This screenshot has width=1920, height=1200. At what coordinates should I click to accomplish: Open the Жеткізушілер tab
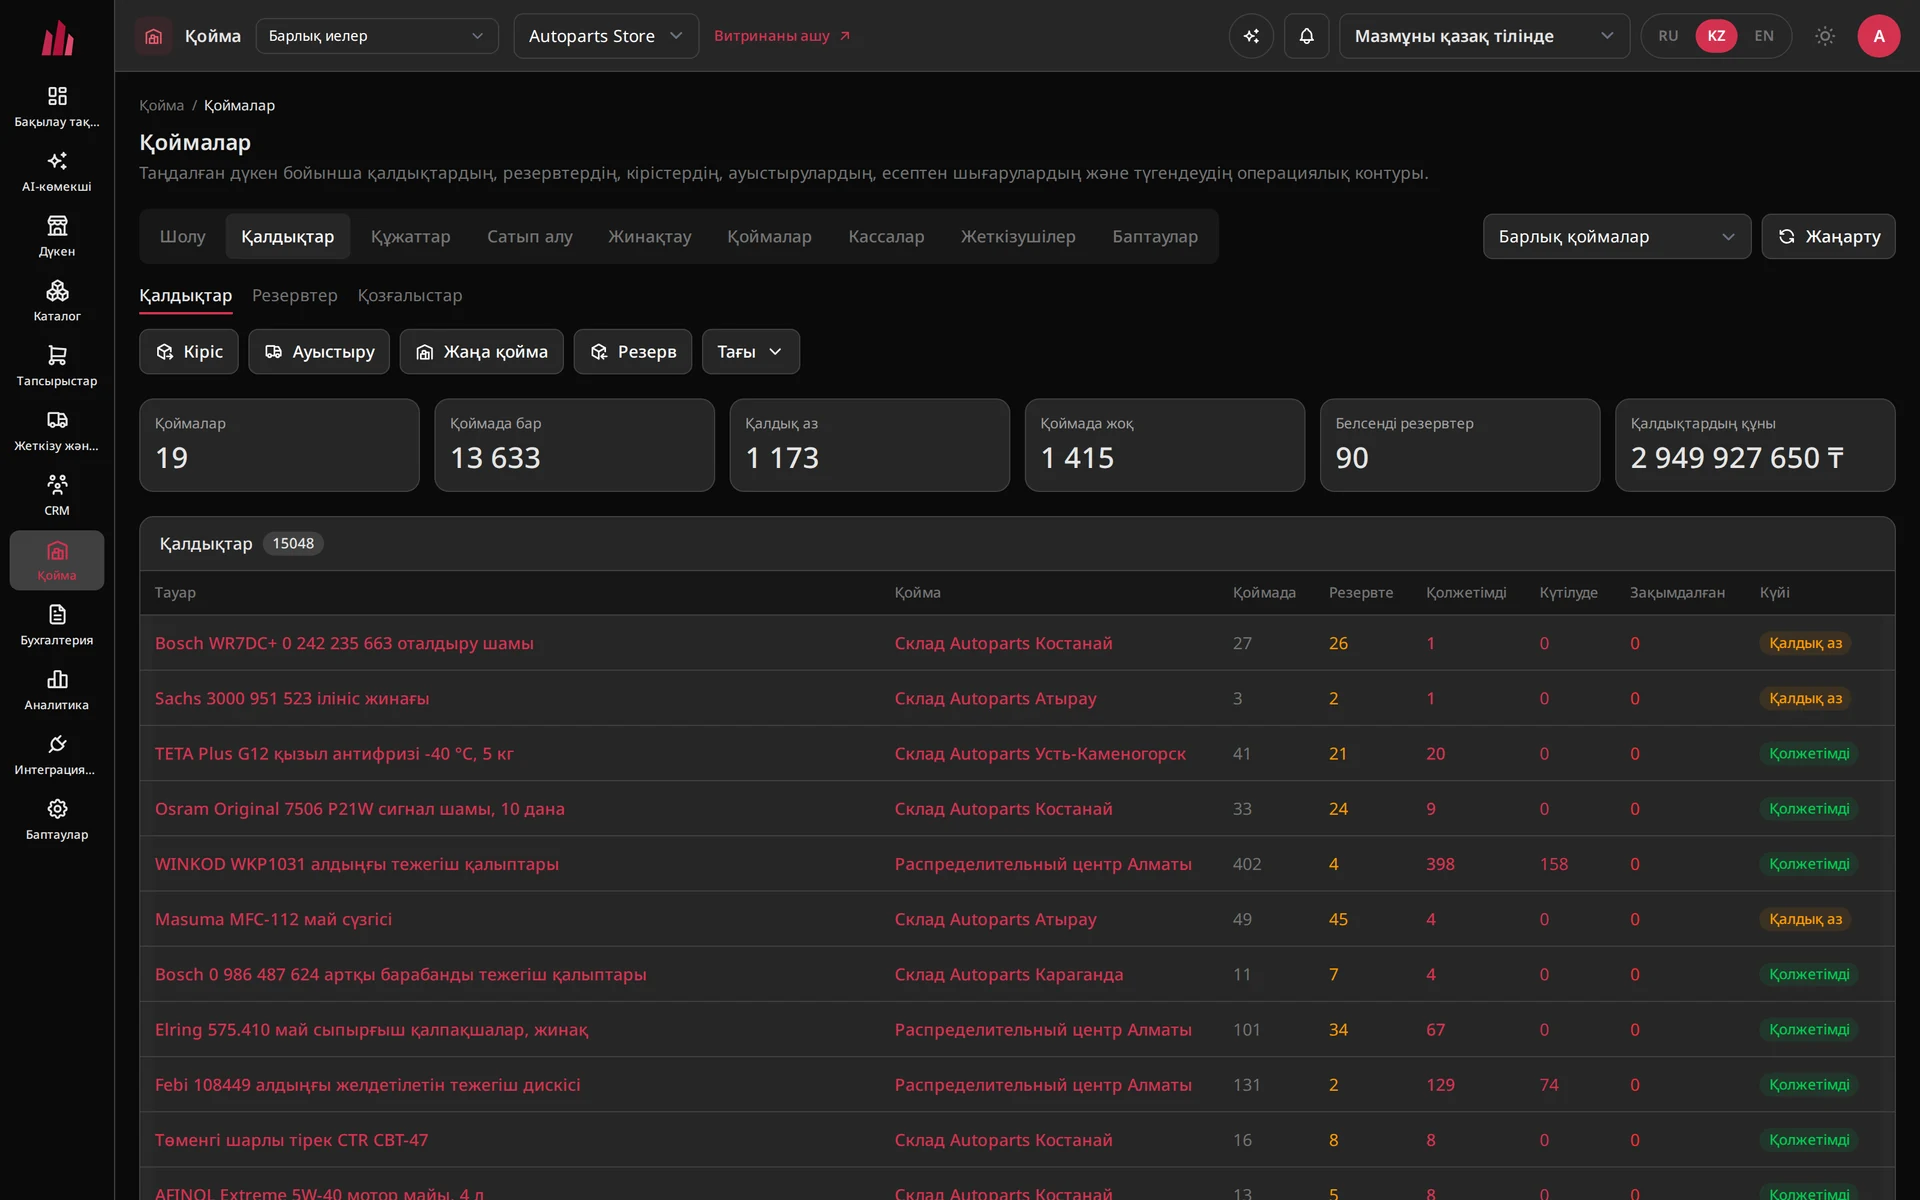click(x=1018, y=237)
